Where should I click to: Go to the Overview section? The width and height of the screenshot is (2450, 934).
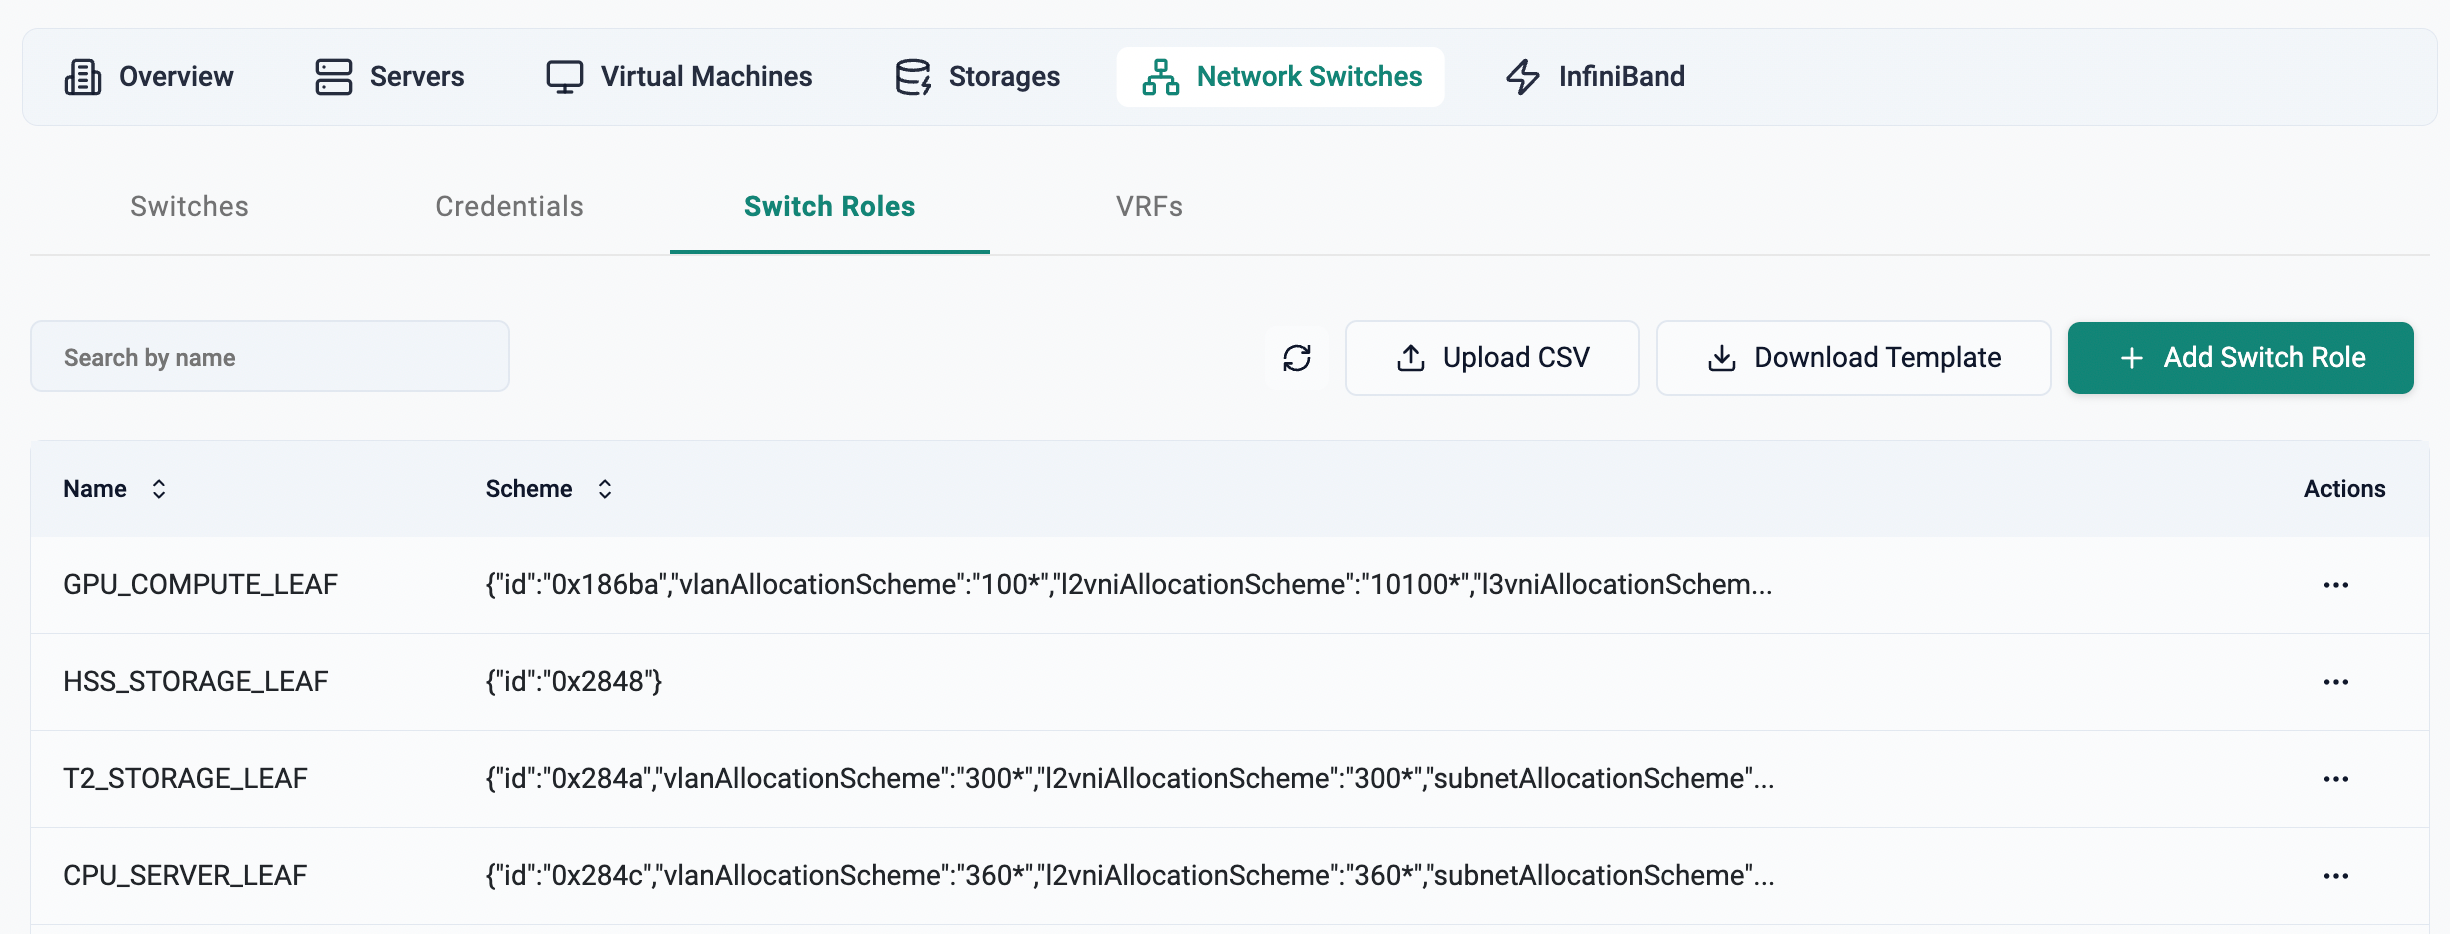point(149,77)
